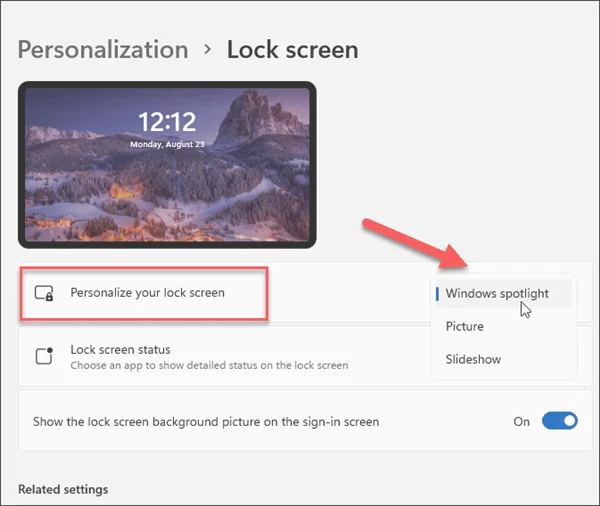Click the Lock screen breadcrumb title
The height and width of the screenshot is (506, 600).
point(293,50)
